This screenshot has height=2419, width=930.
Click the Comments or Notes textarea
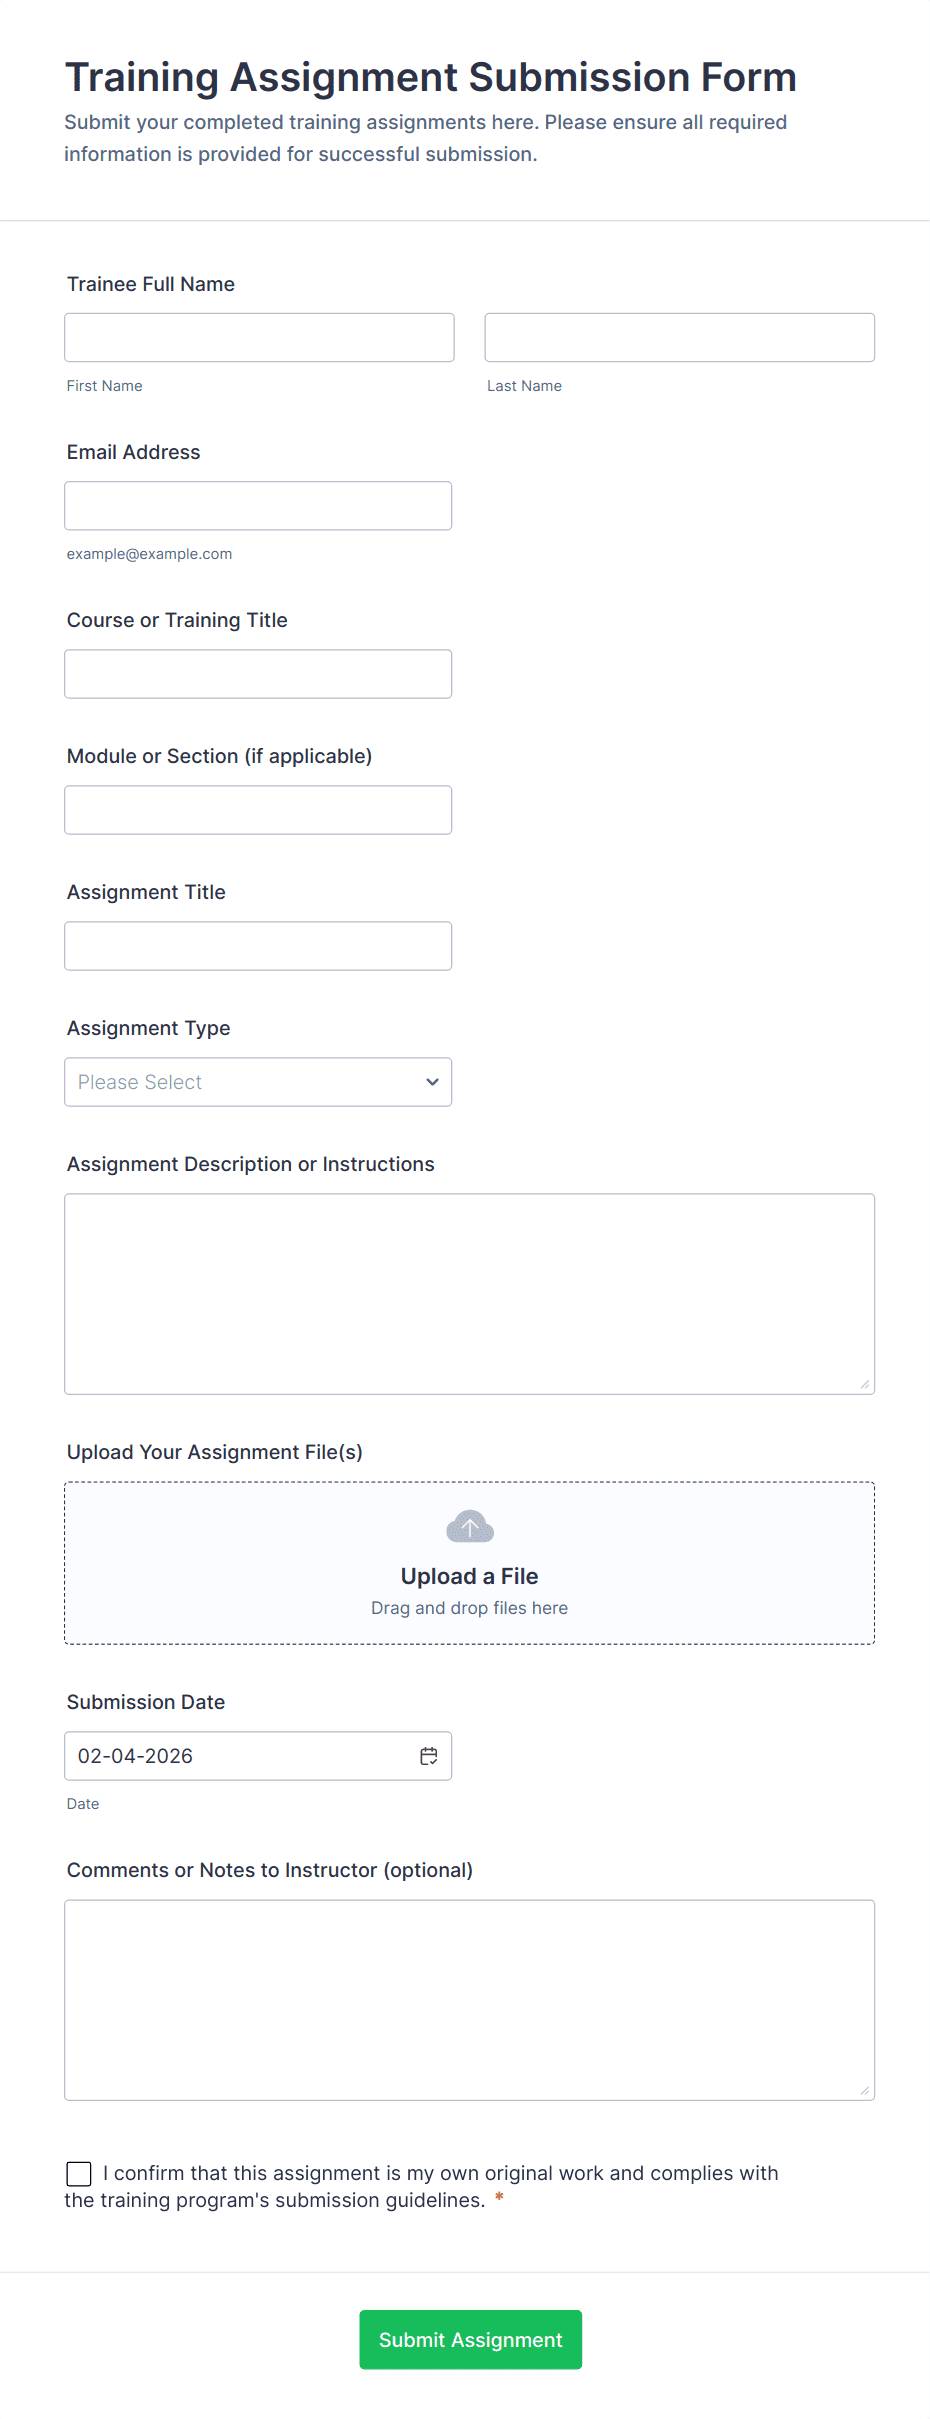[469, 2000]
